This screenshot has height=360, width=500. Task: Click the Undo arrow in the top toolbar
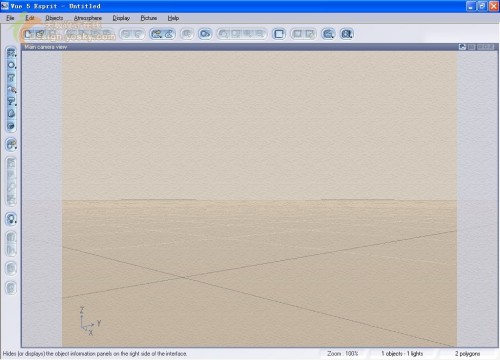[126, 34]
